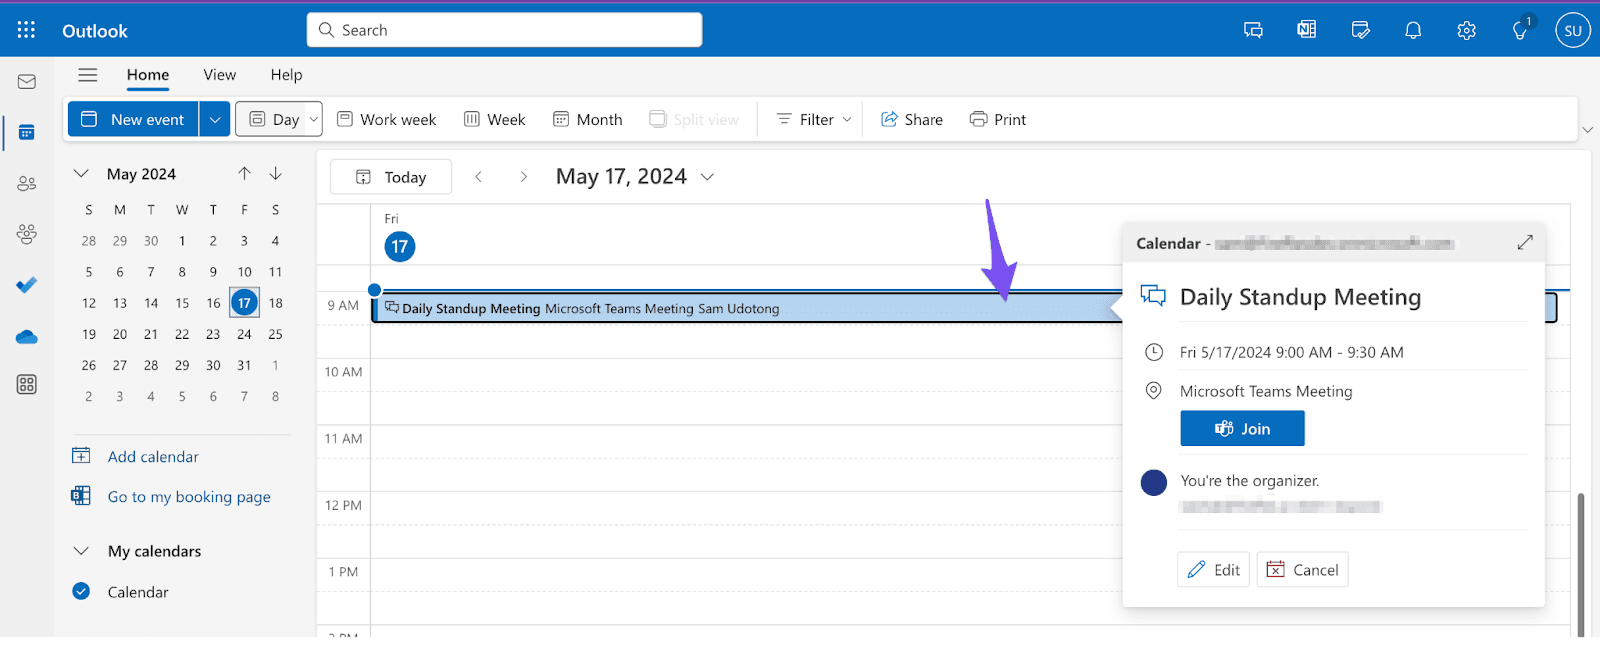Switch to Work week view
This screenshot has width=1600, height=660.
pyautogui.click(x=387, y=119)
